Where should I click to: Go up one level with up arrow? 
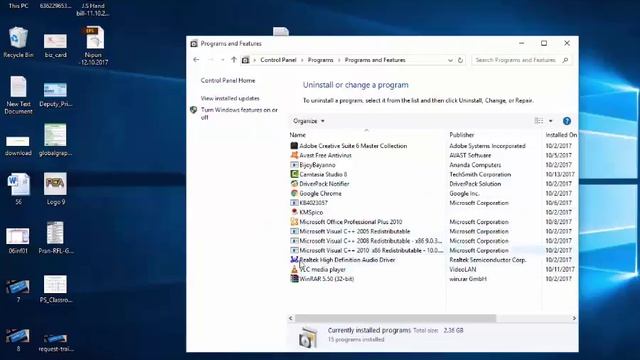234,60
